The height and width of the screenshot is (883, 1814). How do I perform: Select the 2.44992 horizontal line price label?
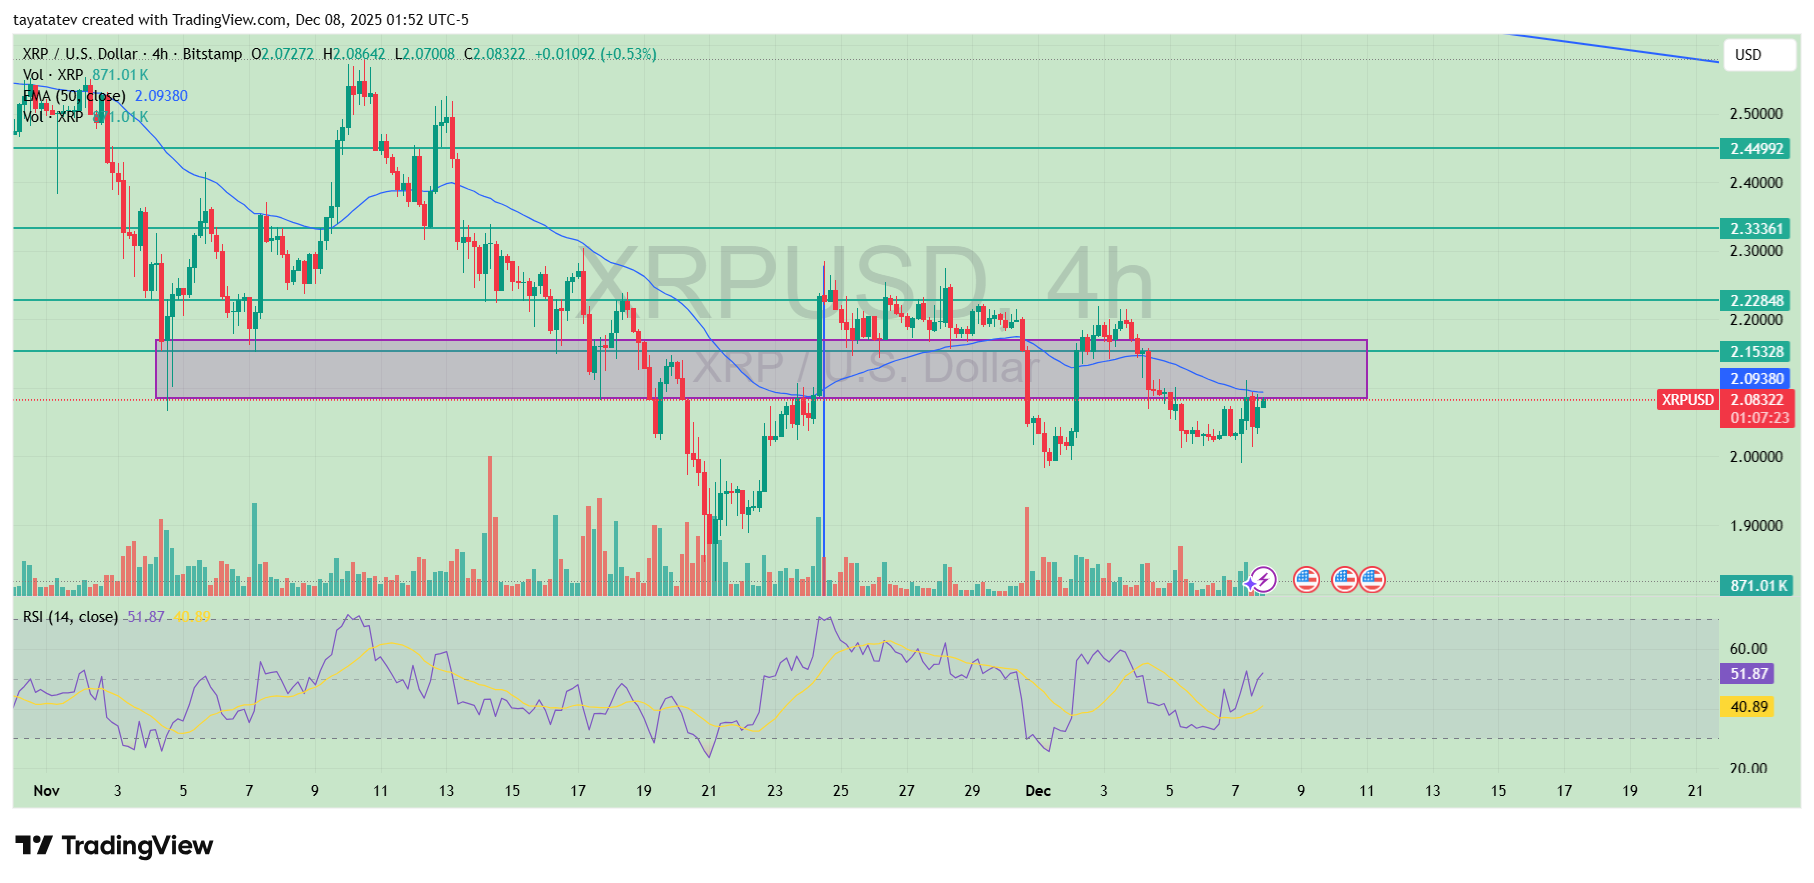click(1755, 149)
